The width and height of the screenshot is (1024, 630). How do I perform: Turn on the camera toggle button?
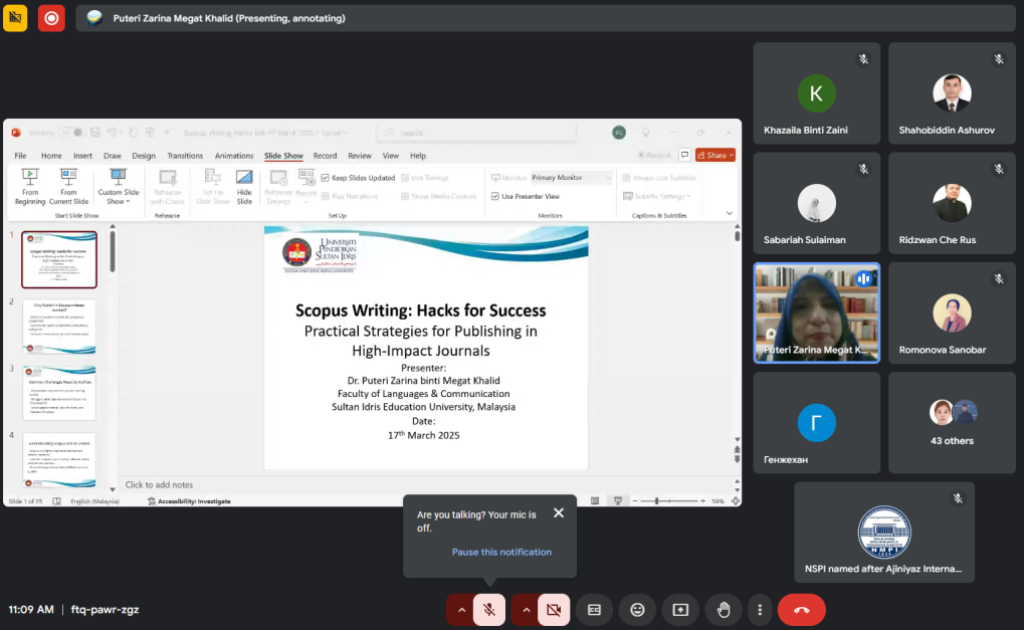553,609
